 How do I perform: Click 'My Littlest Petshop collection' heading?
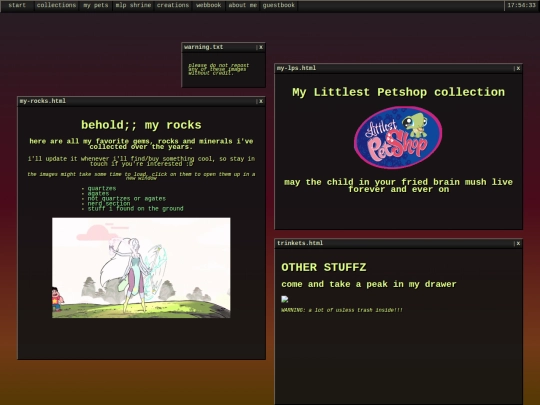pyautogui.click(x=398, y=92)
